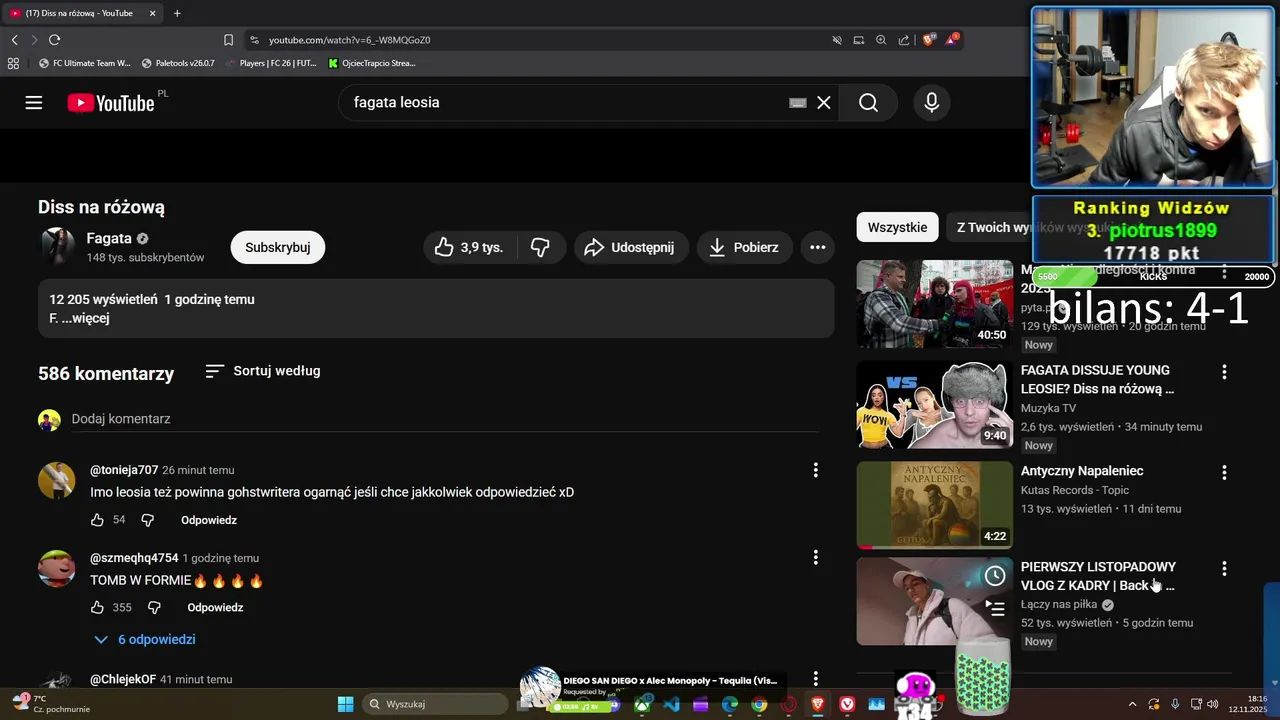Like the comment by @szmeqhq4754

[97, 607]
